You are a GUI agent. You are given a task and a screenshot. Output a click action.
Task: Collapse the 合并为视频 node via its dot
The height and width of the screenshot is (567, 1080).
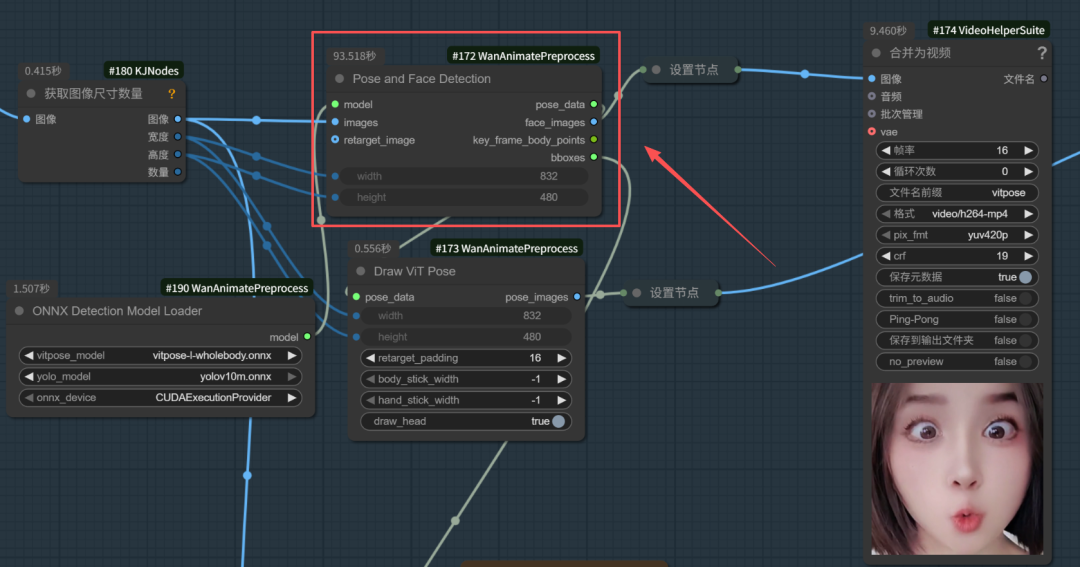876,53
